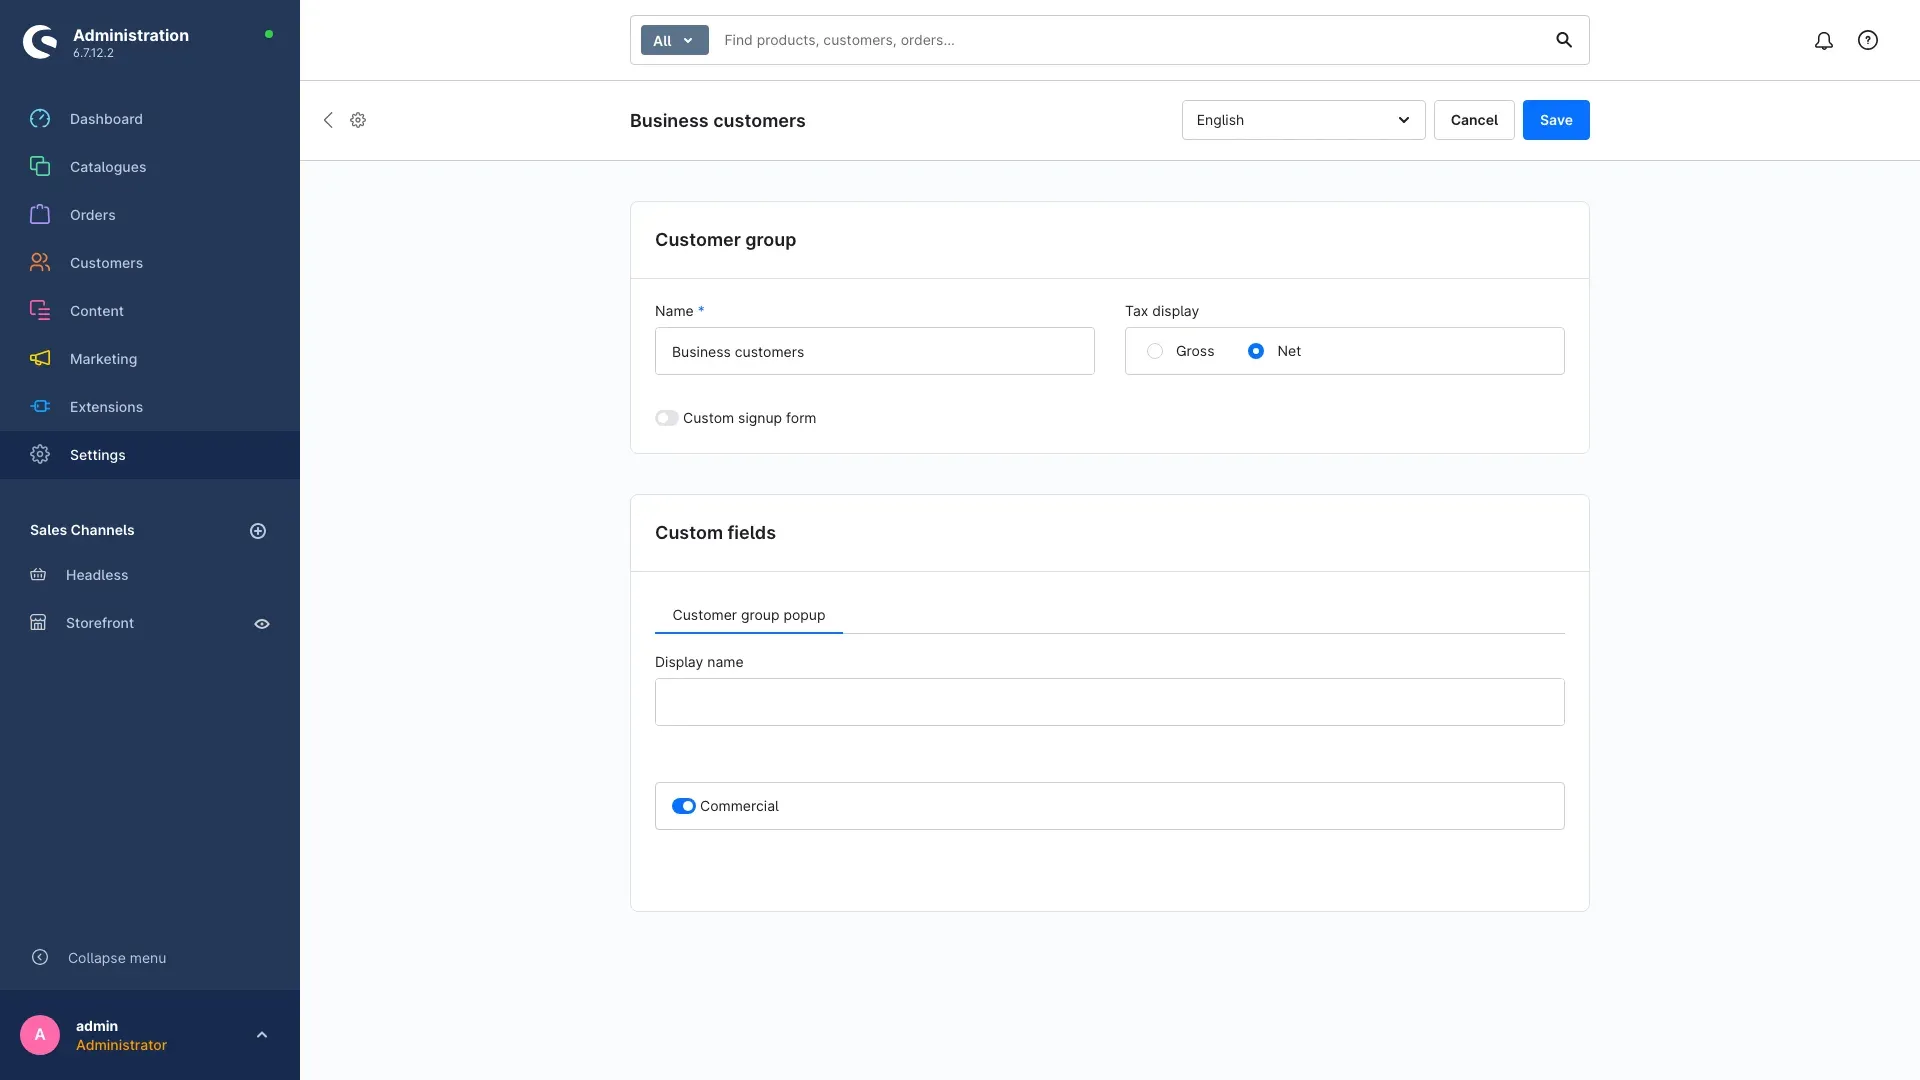Open the Customers people icon
The image size is (1920, 1080).
tap(40, 263)
